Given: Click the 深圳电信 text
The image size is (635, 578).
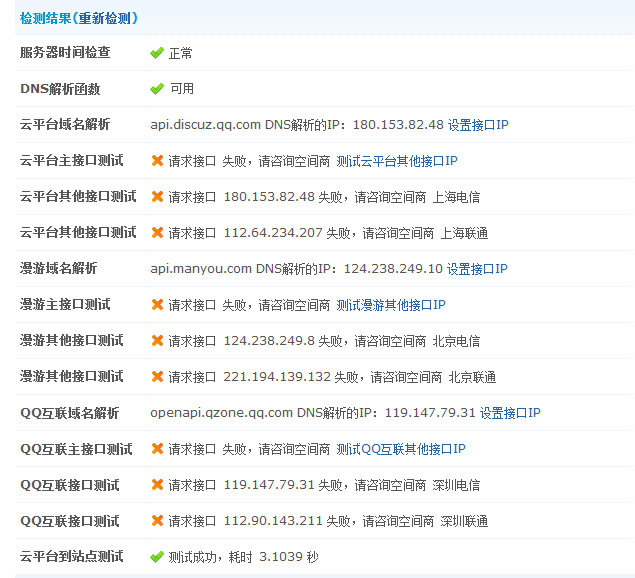Looking at the screenshot, I should 456,485.
